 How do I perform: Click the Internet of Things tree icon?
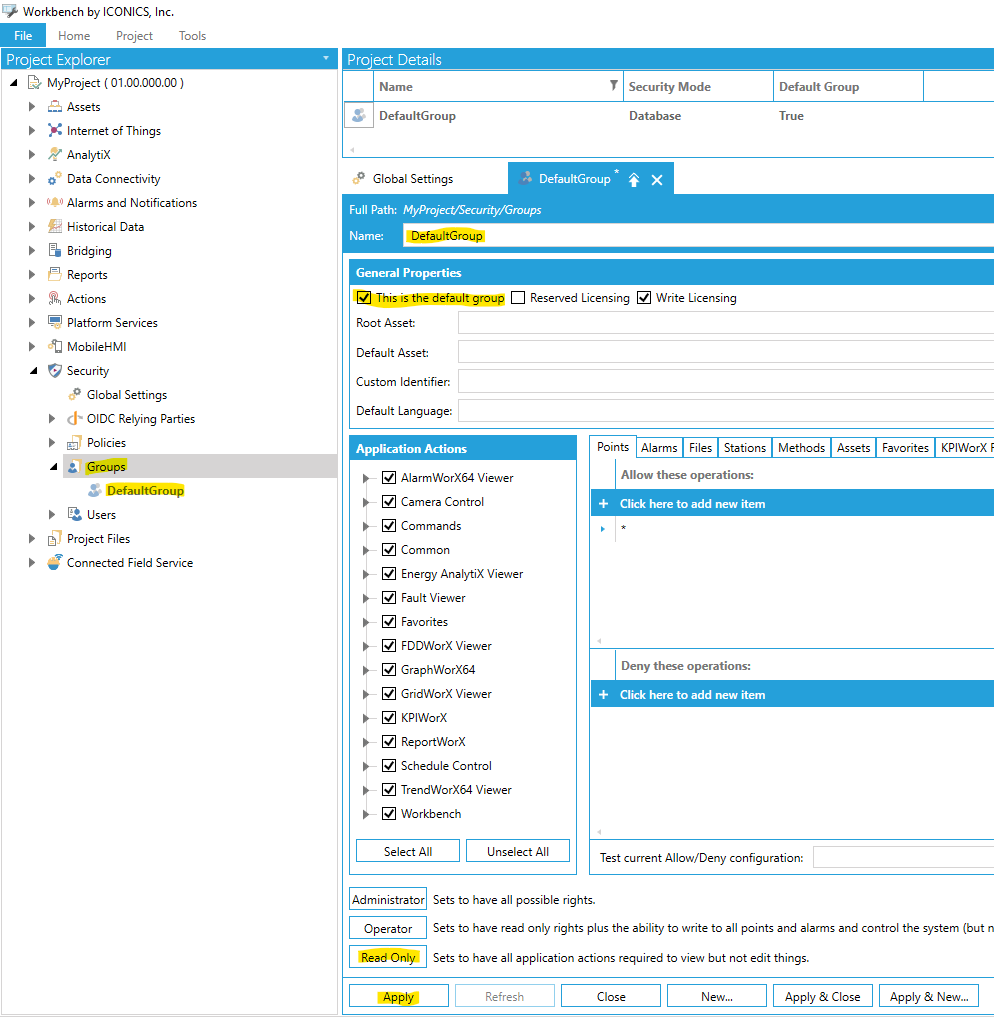[55, 131]
